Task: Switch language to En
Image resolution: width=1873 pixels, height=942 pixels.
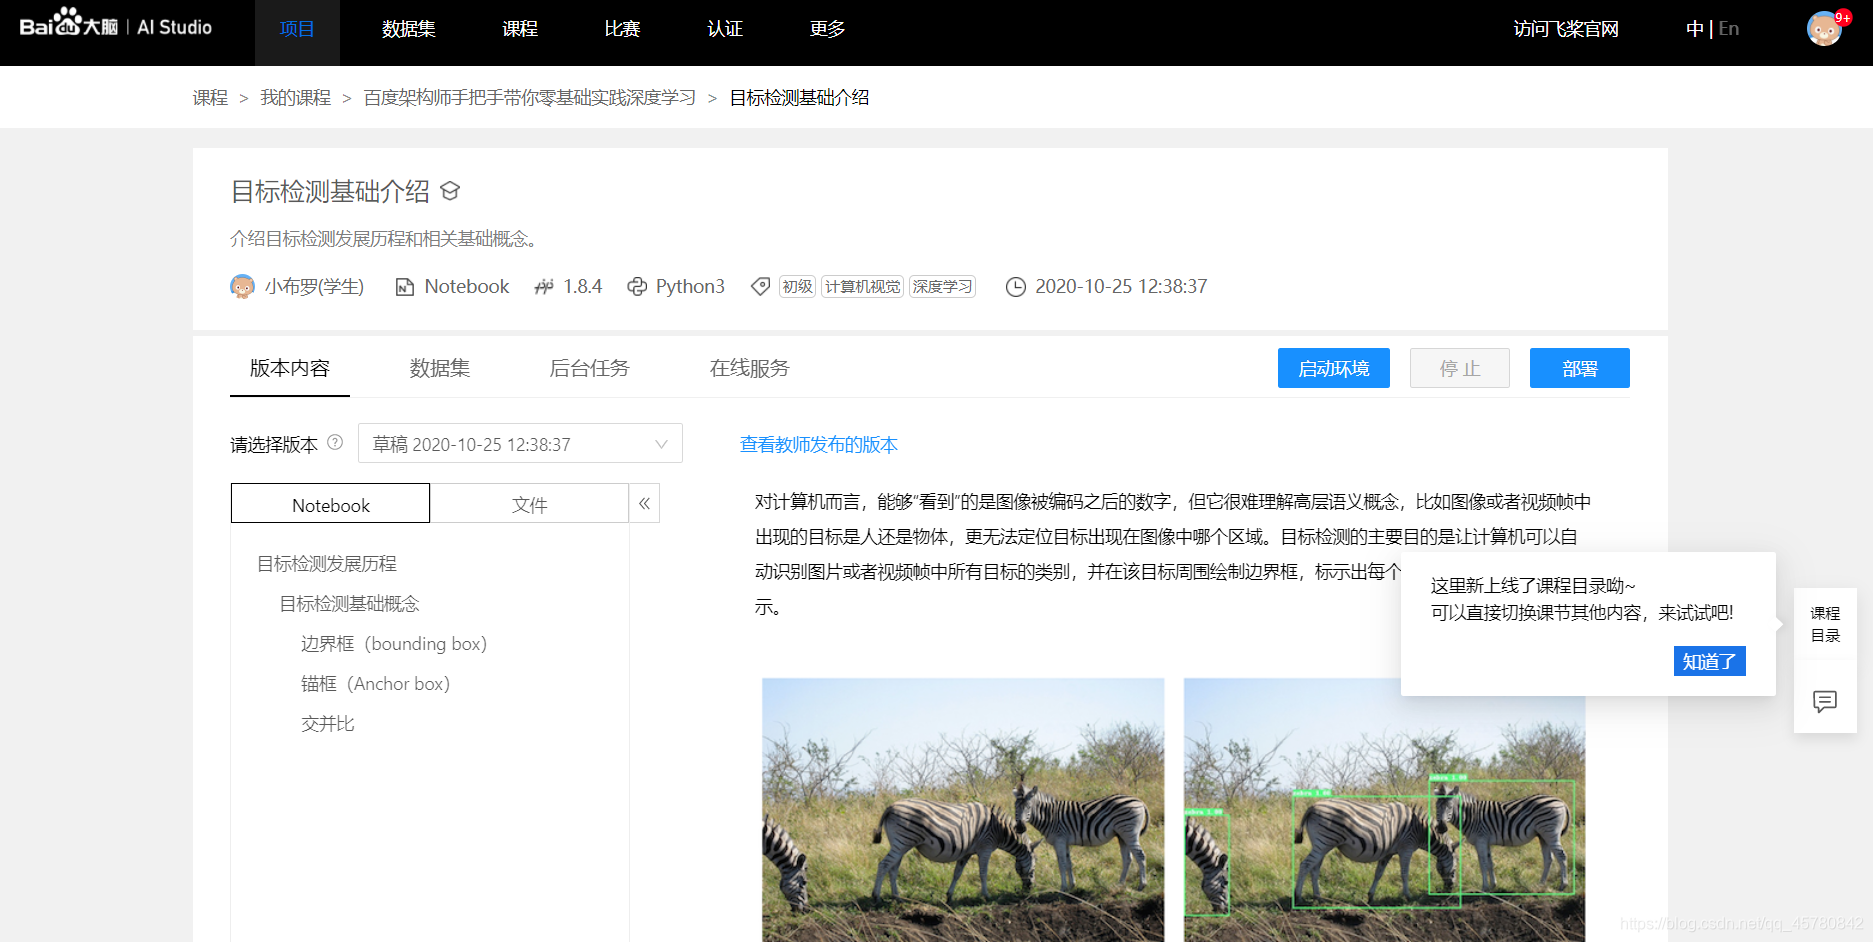Action: coord(1728,28)
